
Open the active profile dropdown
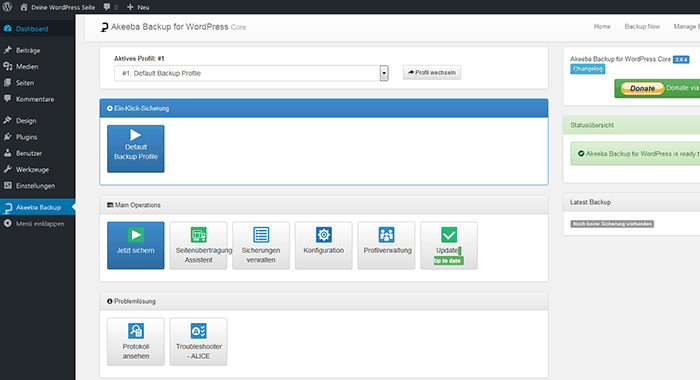tap(251, 73)
